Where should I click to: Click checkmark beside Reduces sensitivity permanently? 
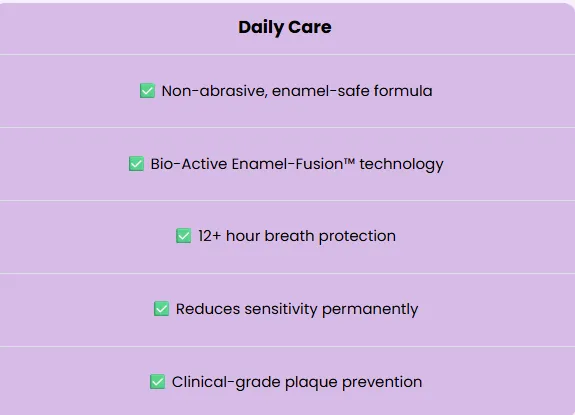point(161,309)
